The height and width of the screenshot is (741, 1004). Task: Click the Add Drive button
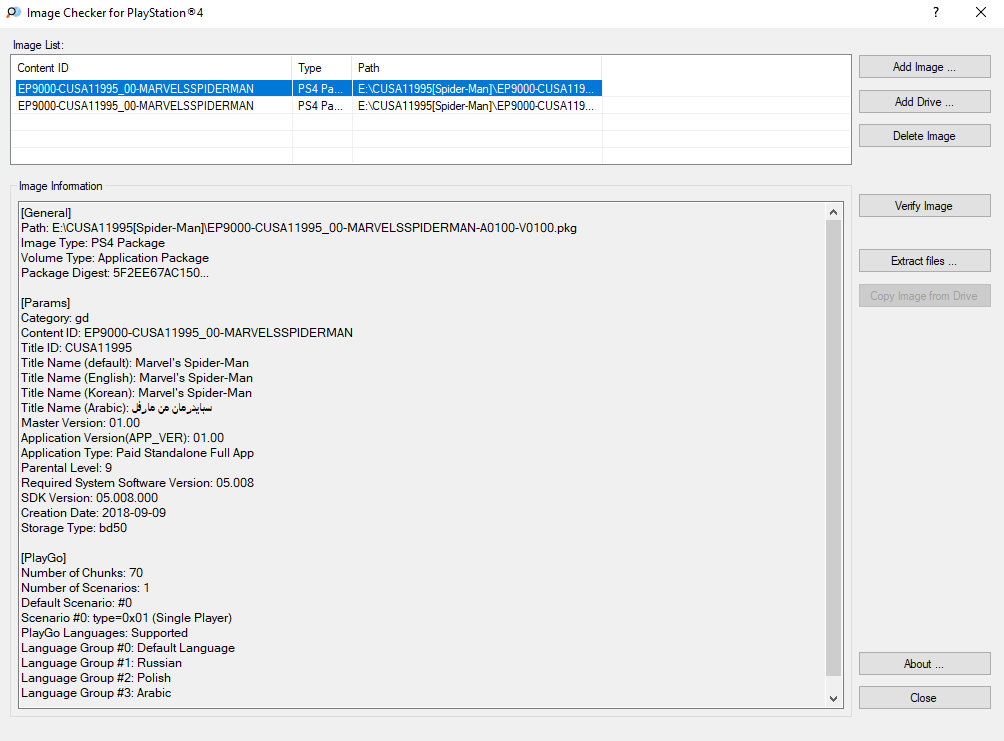pos(924,102)
